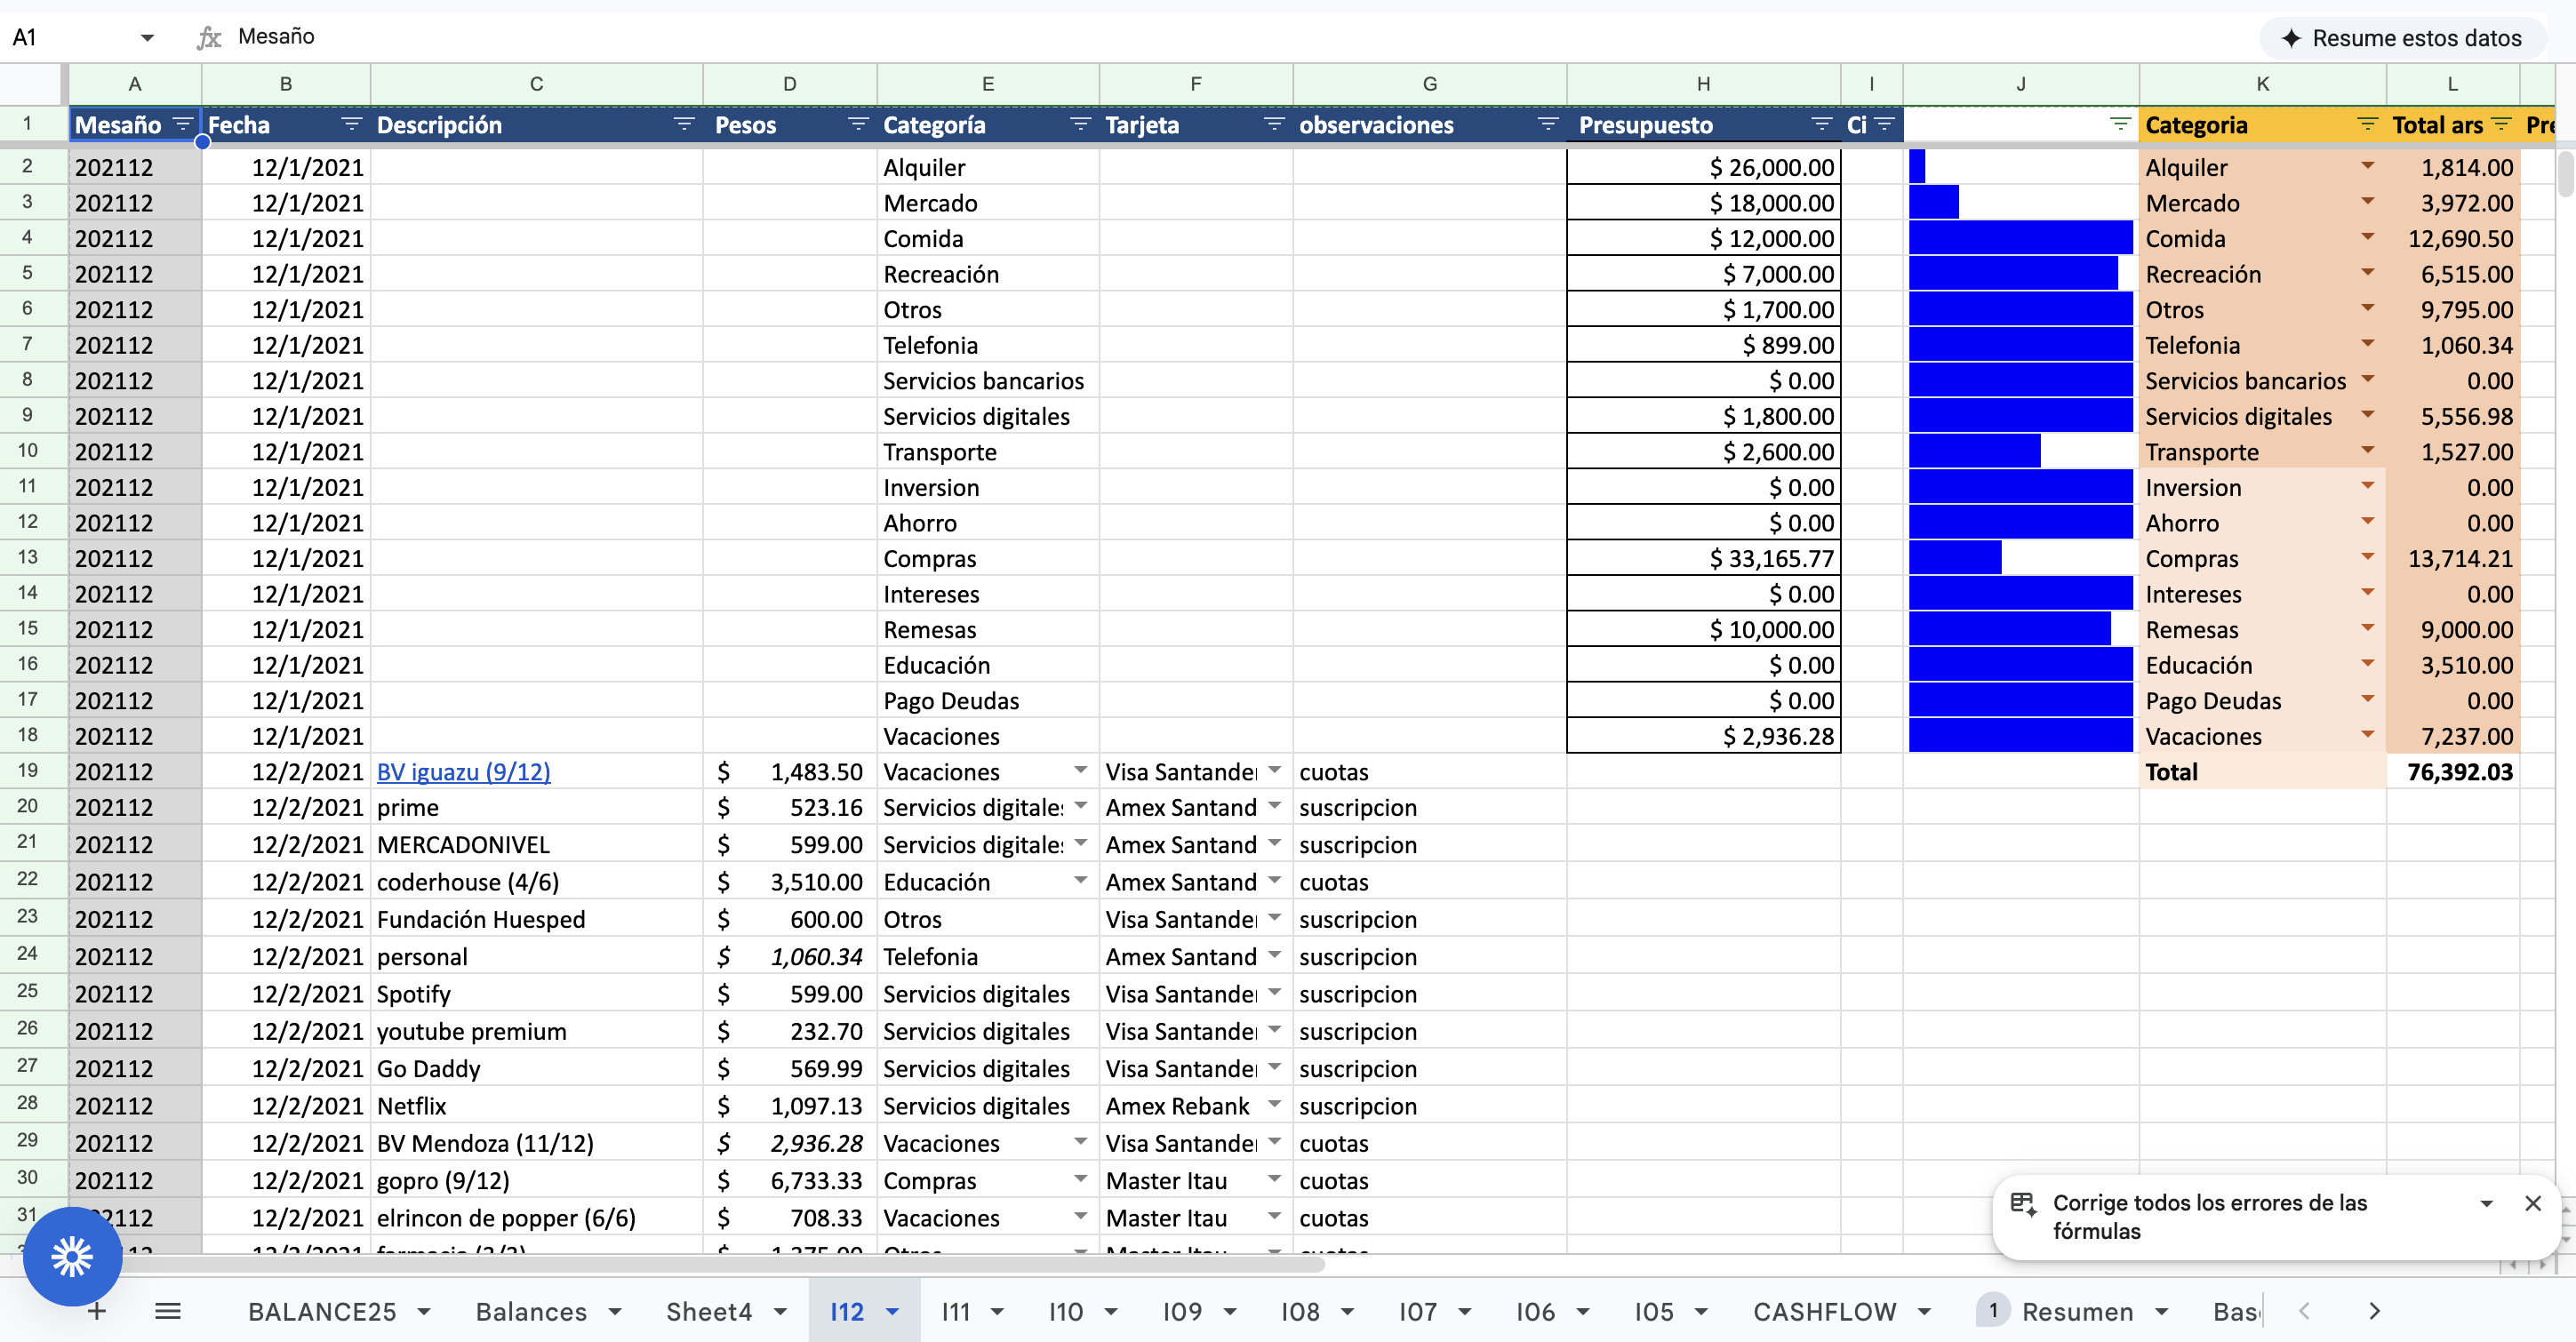Switch to the Sheet4 tab
Screen dimensions: 2576x1342
709,1311
